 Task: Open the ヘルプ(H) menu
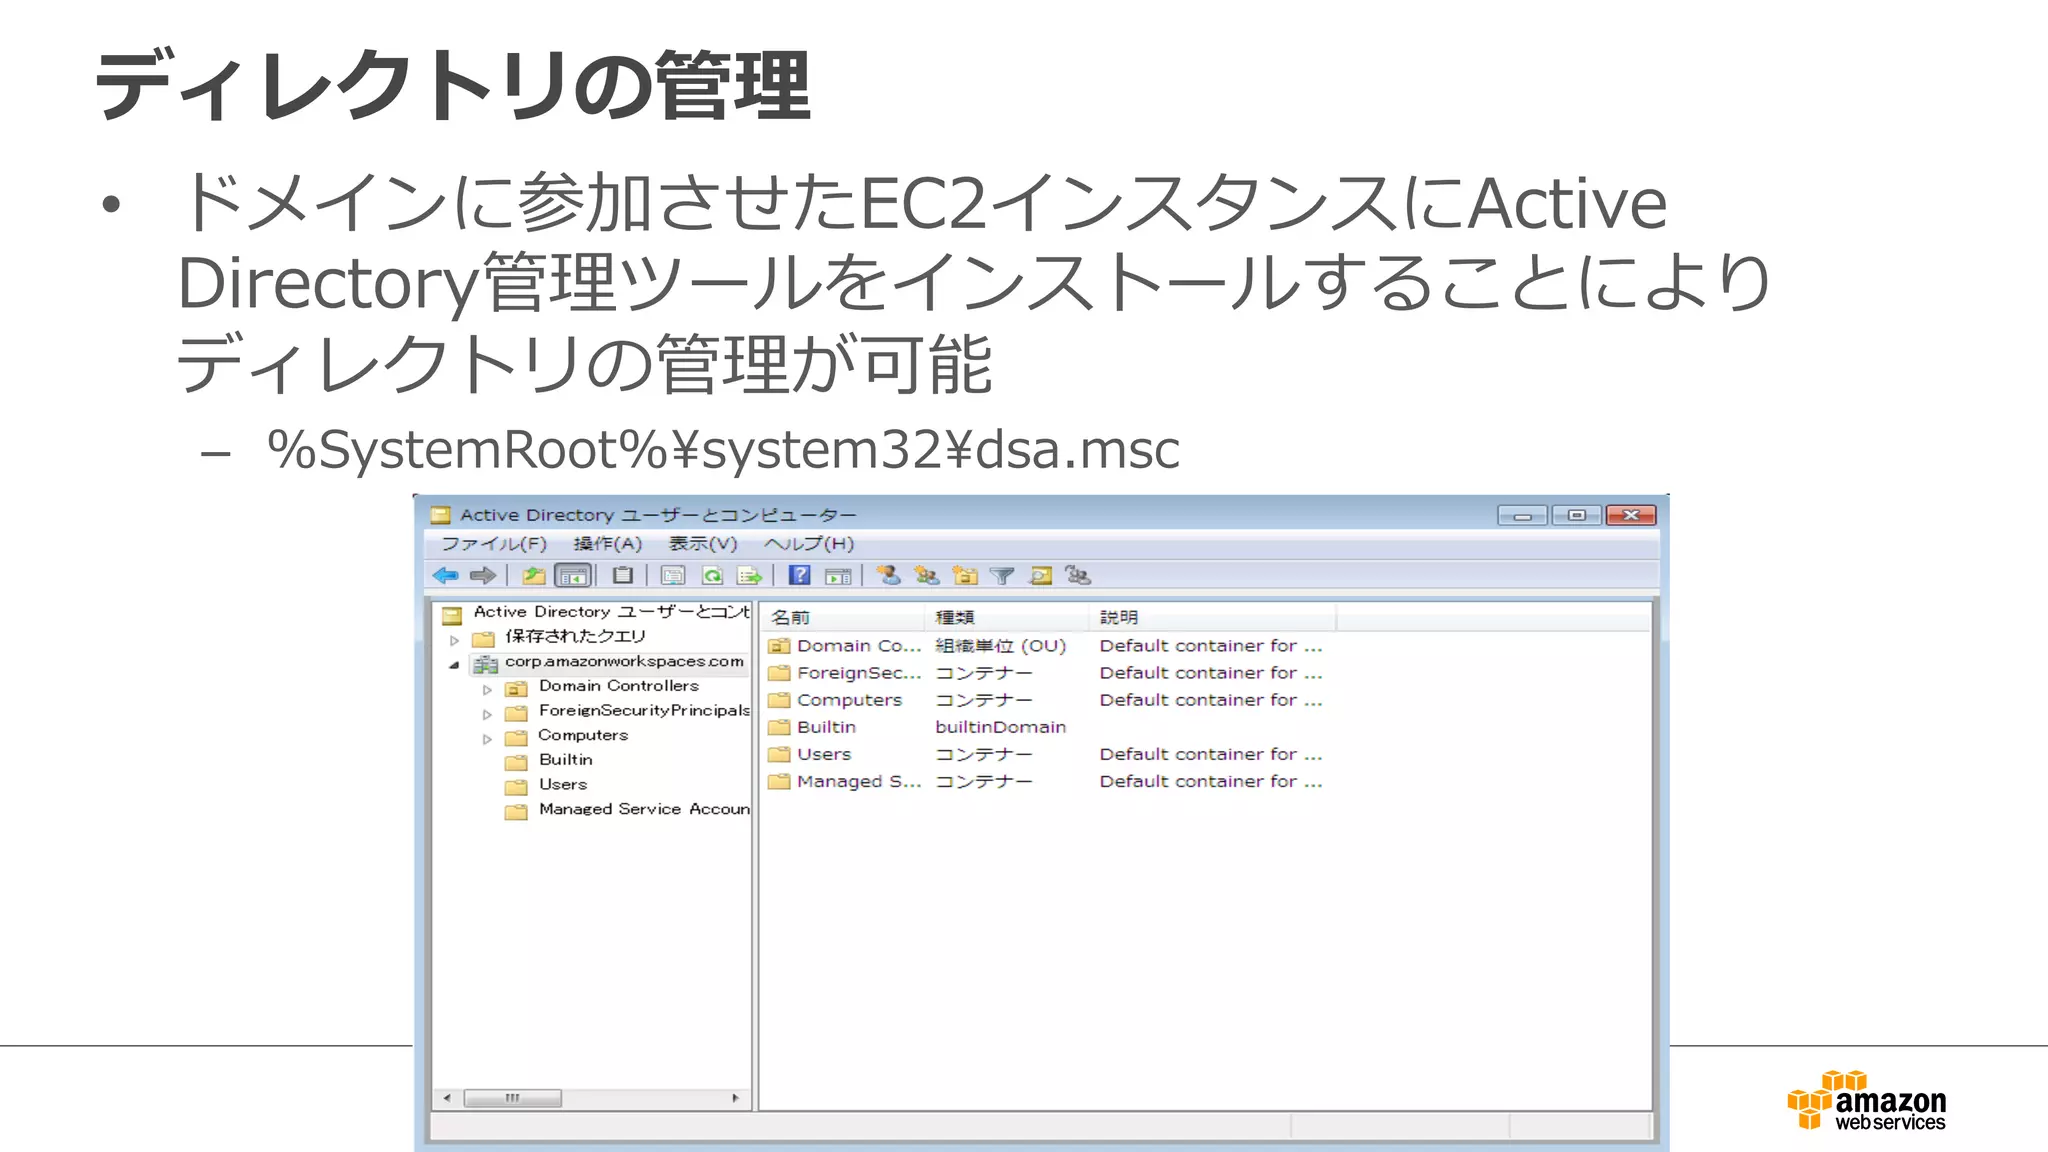coord(809,544)
